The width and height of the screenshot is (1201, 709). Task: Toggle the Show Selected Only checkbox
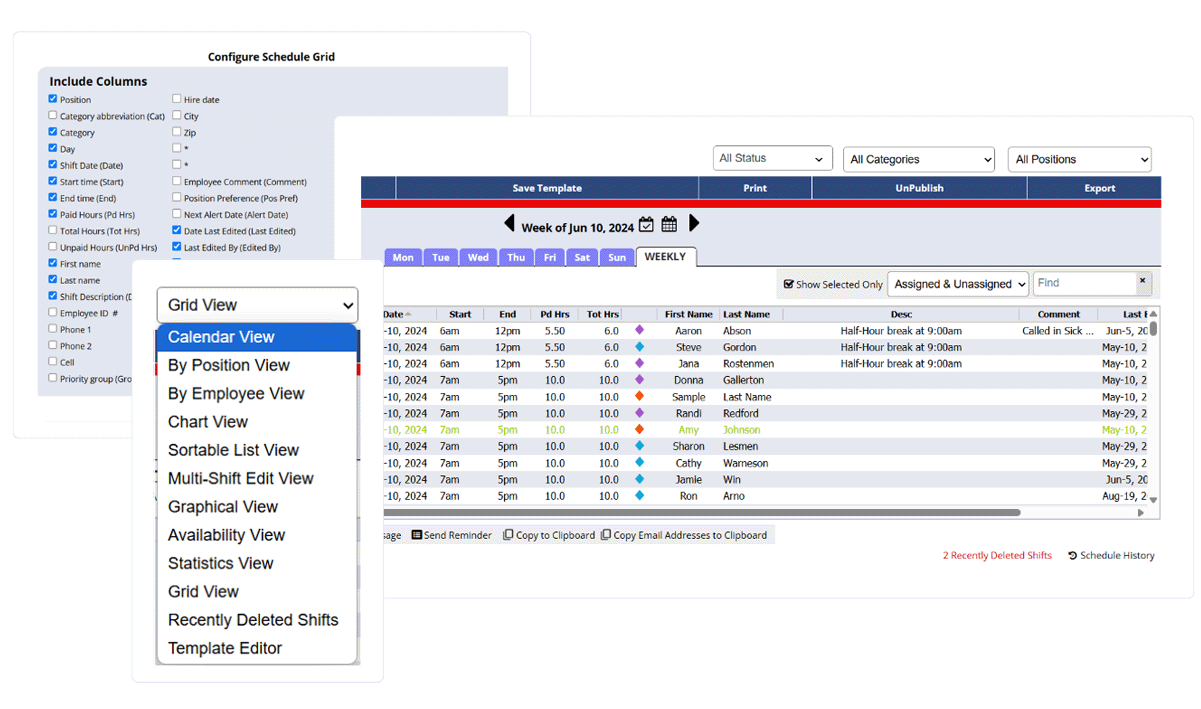coord(789,284)
